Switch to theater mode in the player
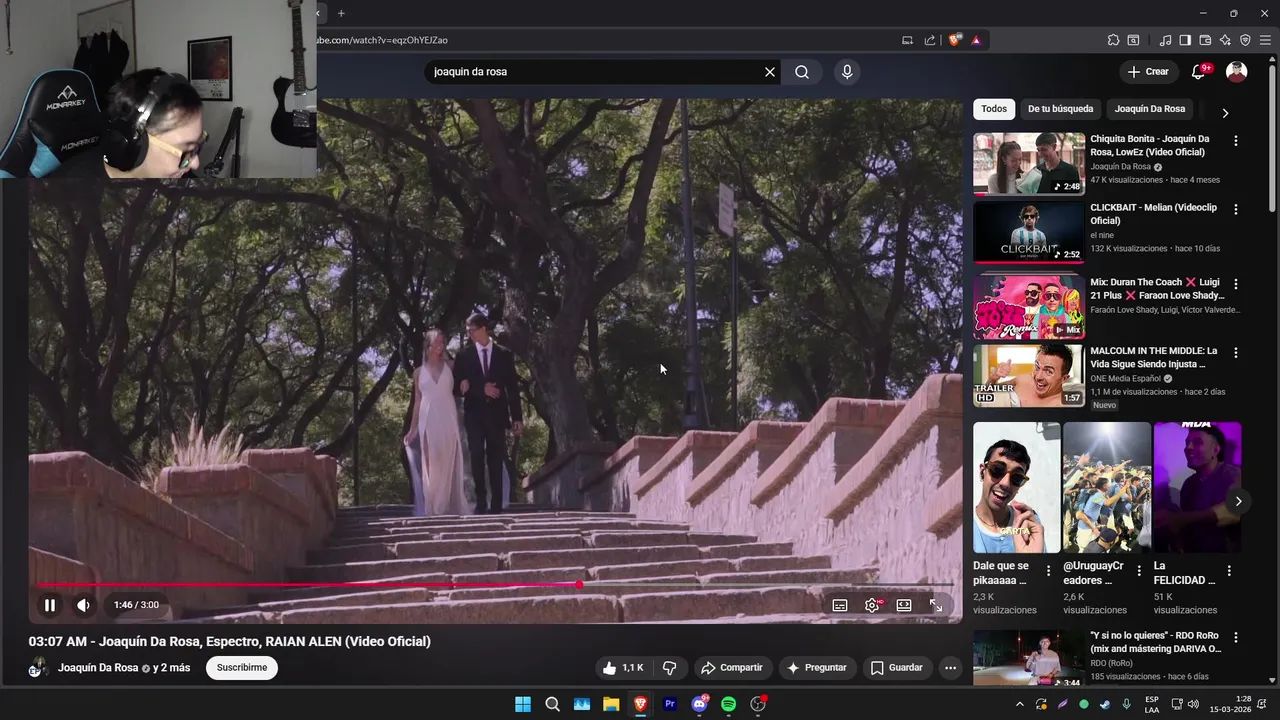Image resolution: width=1280 pixels, height=720 pixels. tap(904, 605)
